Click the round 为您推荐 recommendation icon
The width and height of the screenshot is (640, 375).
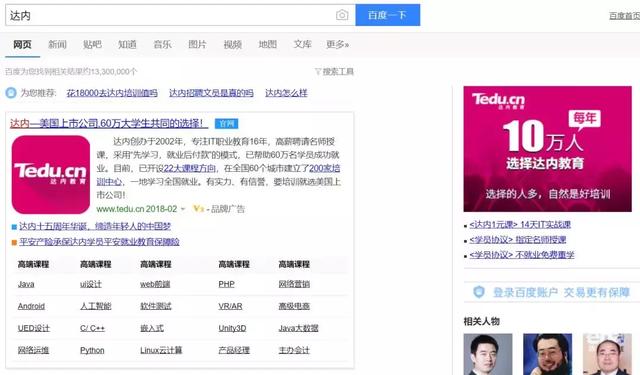point(11,93)
